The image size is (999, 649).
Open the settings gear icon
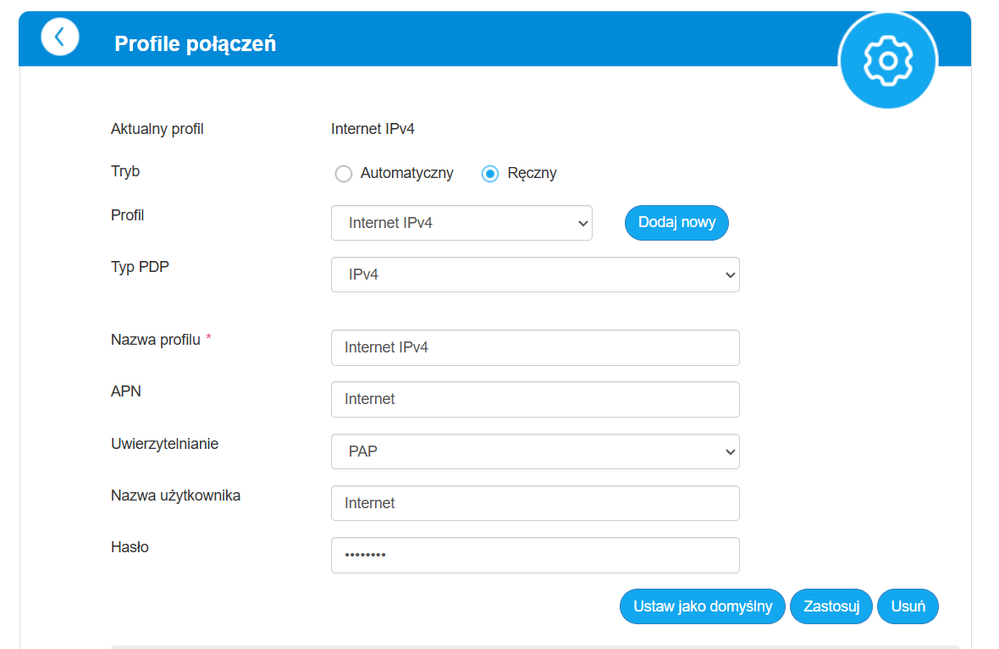click(x=888, y=61)
